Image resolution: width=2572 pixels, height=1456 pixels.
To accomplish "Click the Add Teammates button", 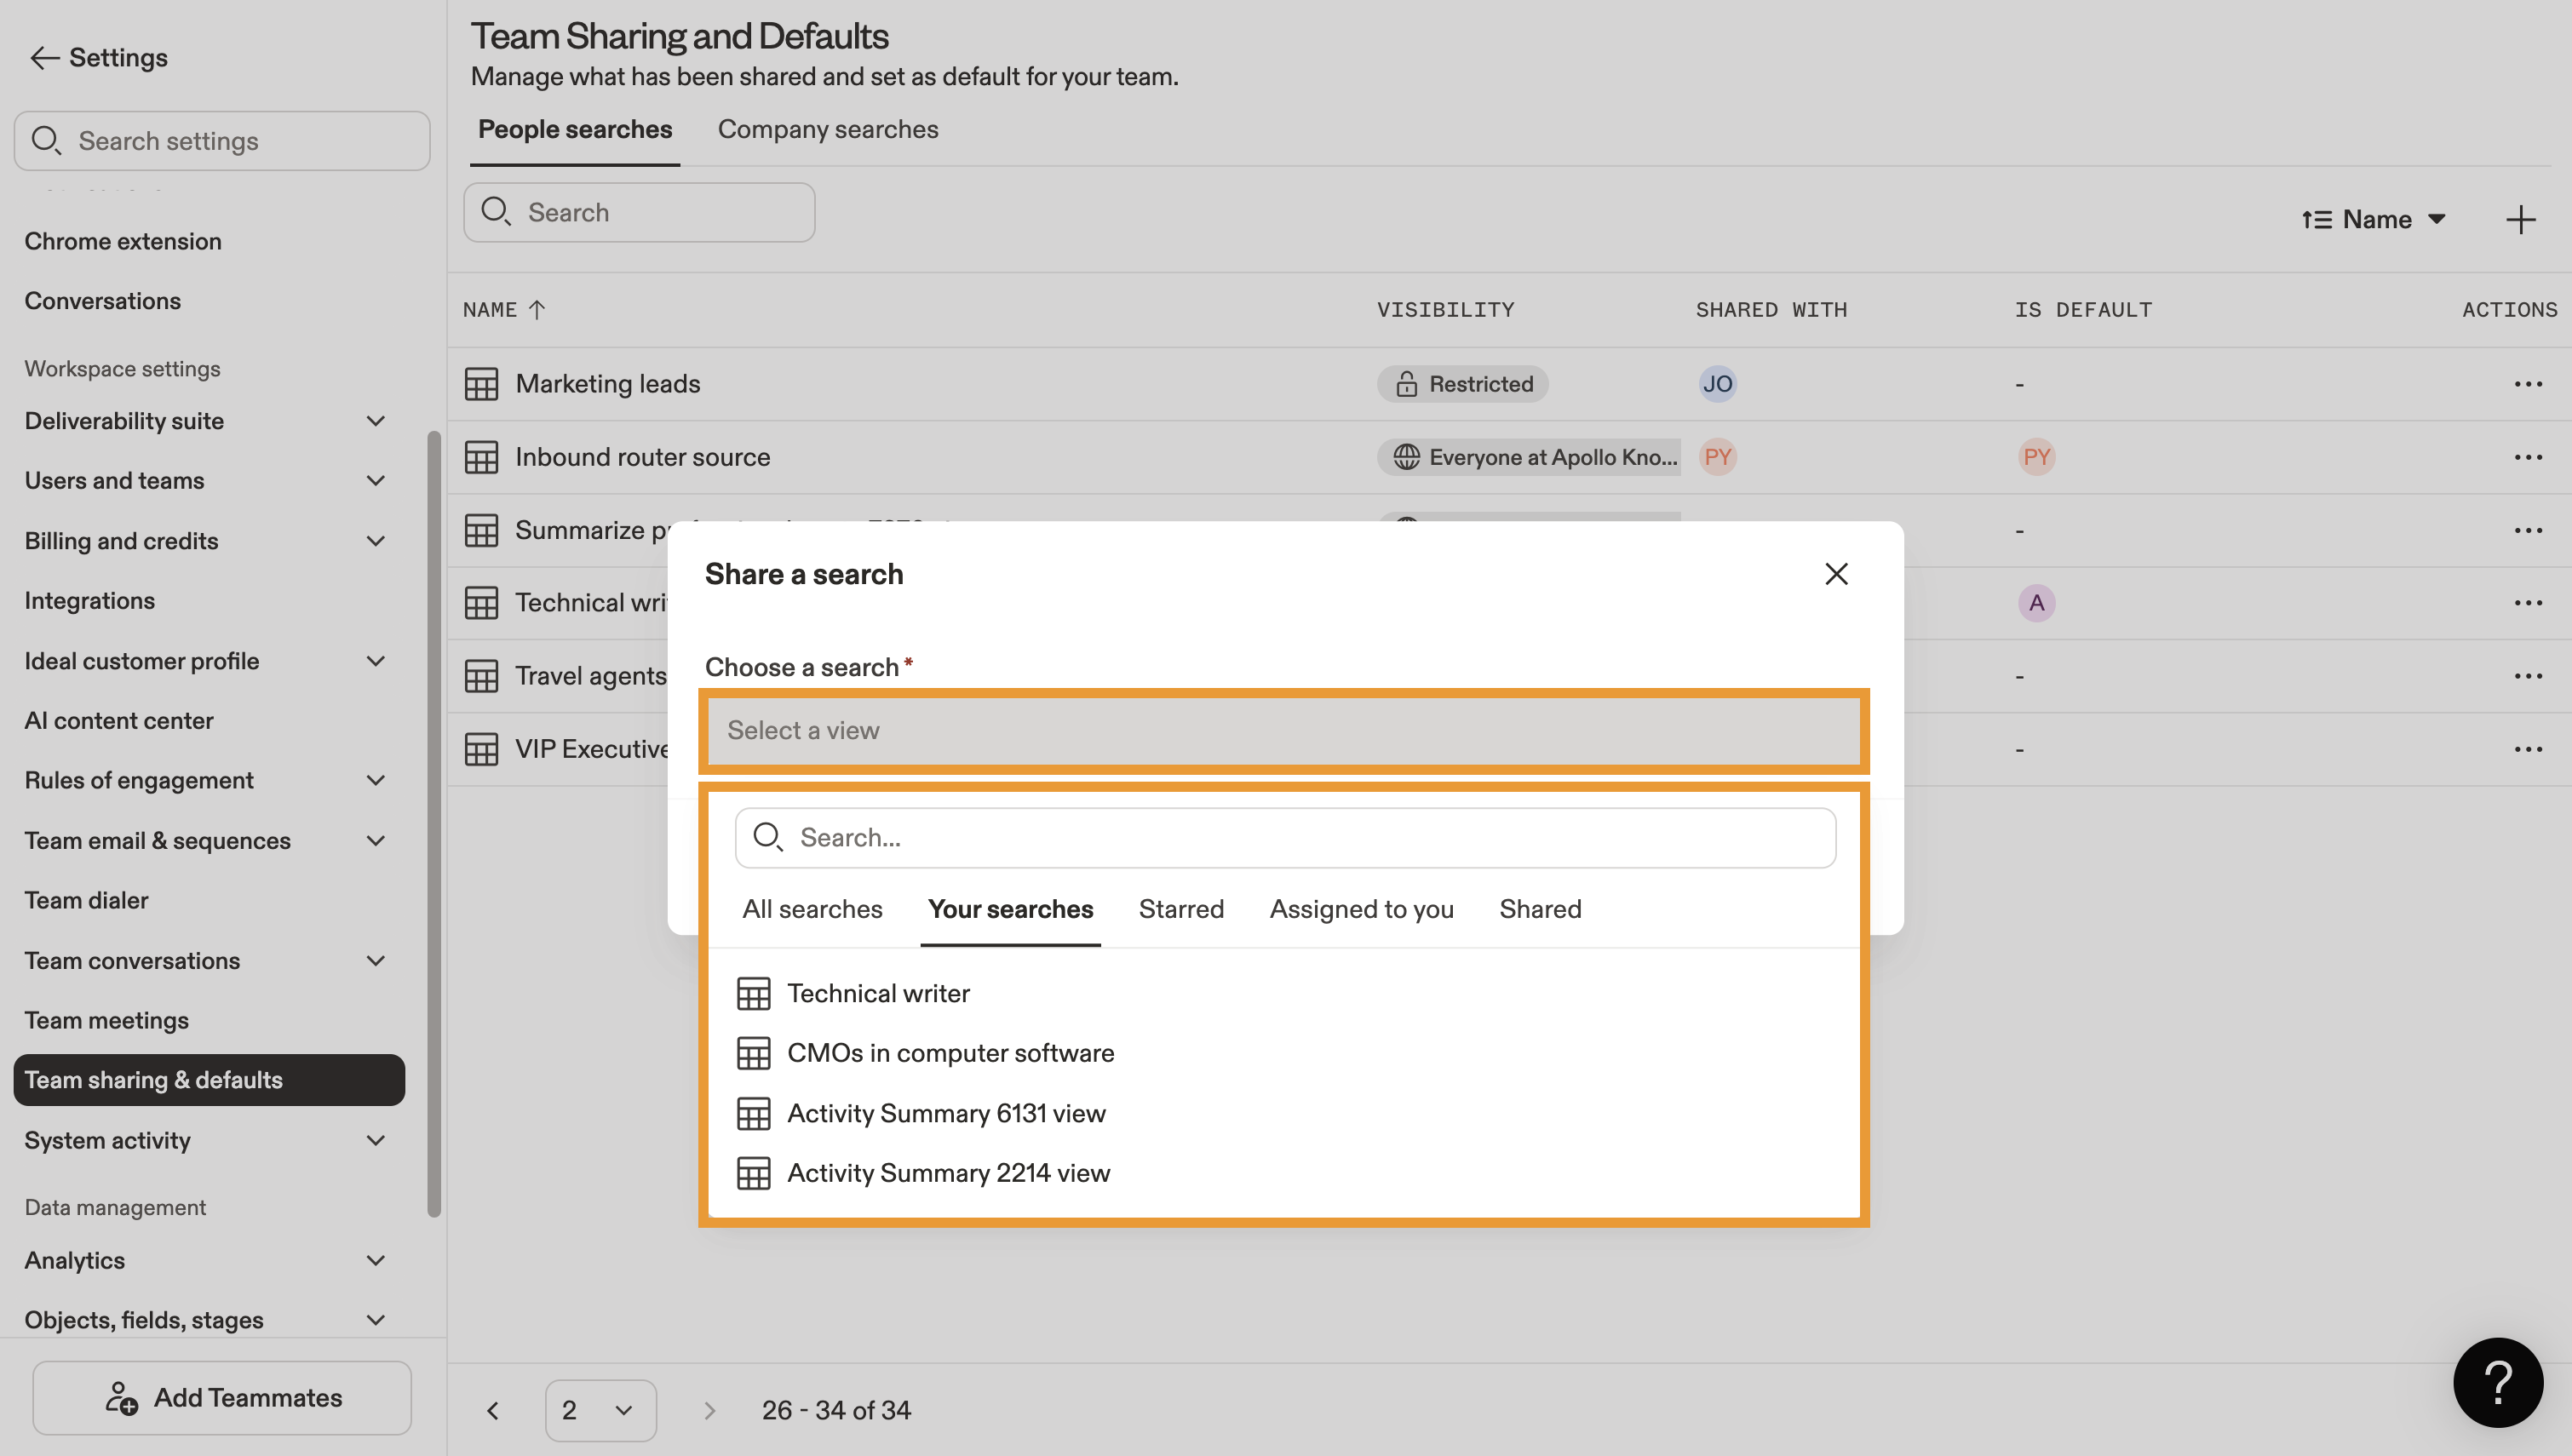I will [x=222, y=1397].
